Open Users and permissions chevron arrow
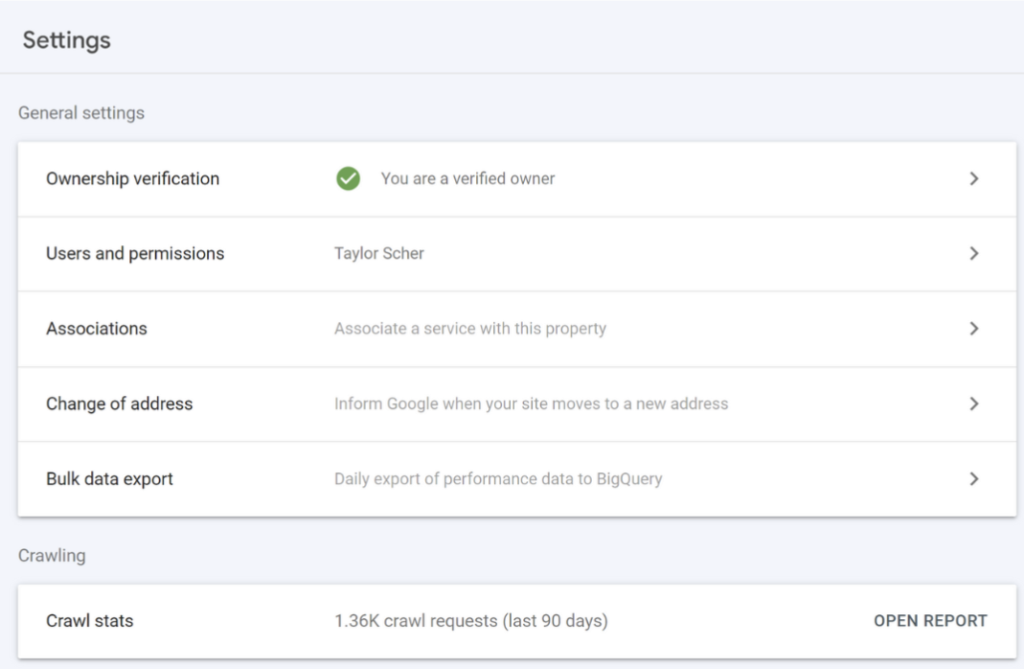 coord(974,253)
